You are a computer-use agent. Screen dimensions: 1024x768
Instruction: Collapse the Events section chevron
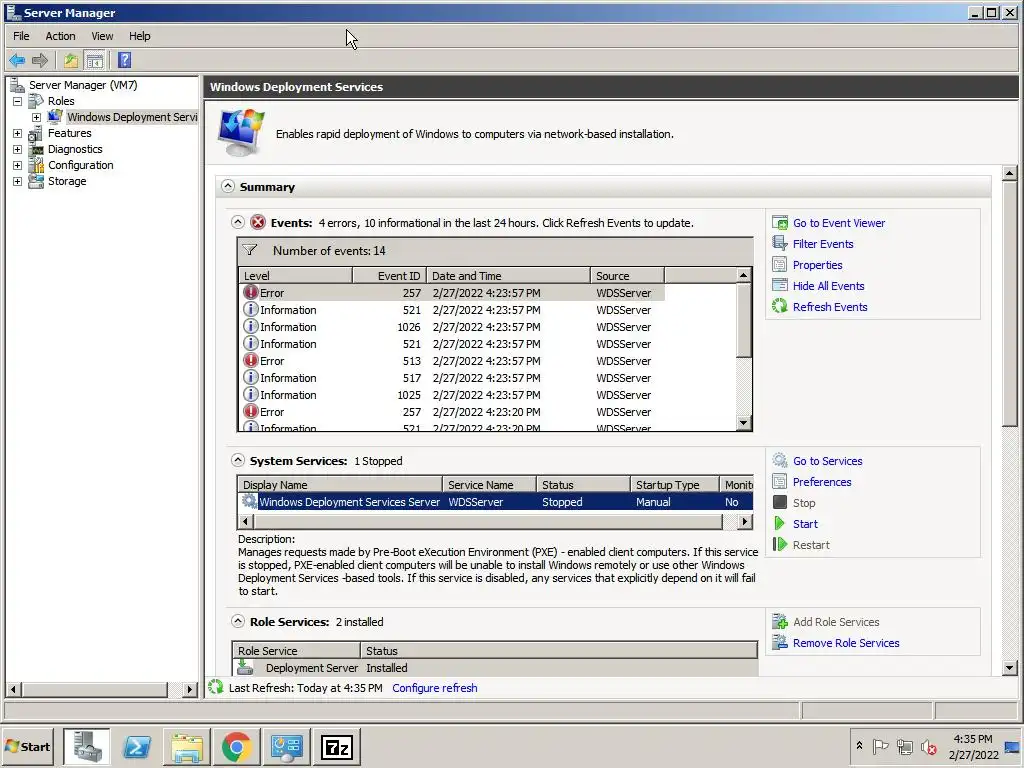[x=238, y=222]
